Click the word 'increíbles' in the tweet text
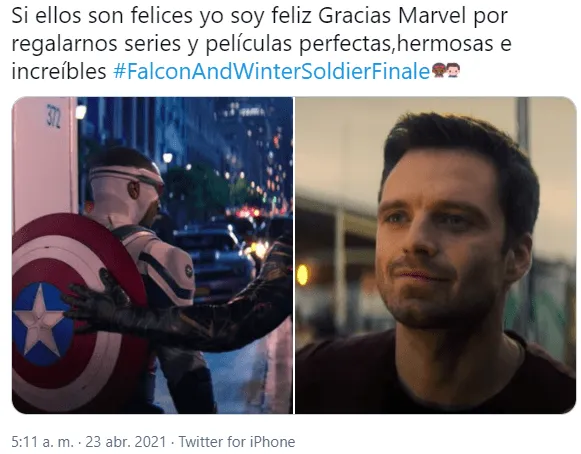The height and width of the screenshot is (454, 581). click(x=59, y=71)
